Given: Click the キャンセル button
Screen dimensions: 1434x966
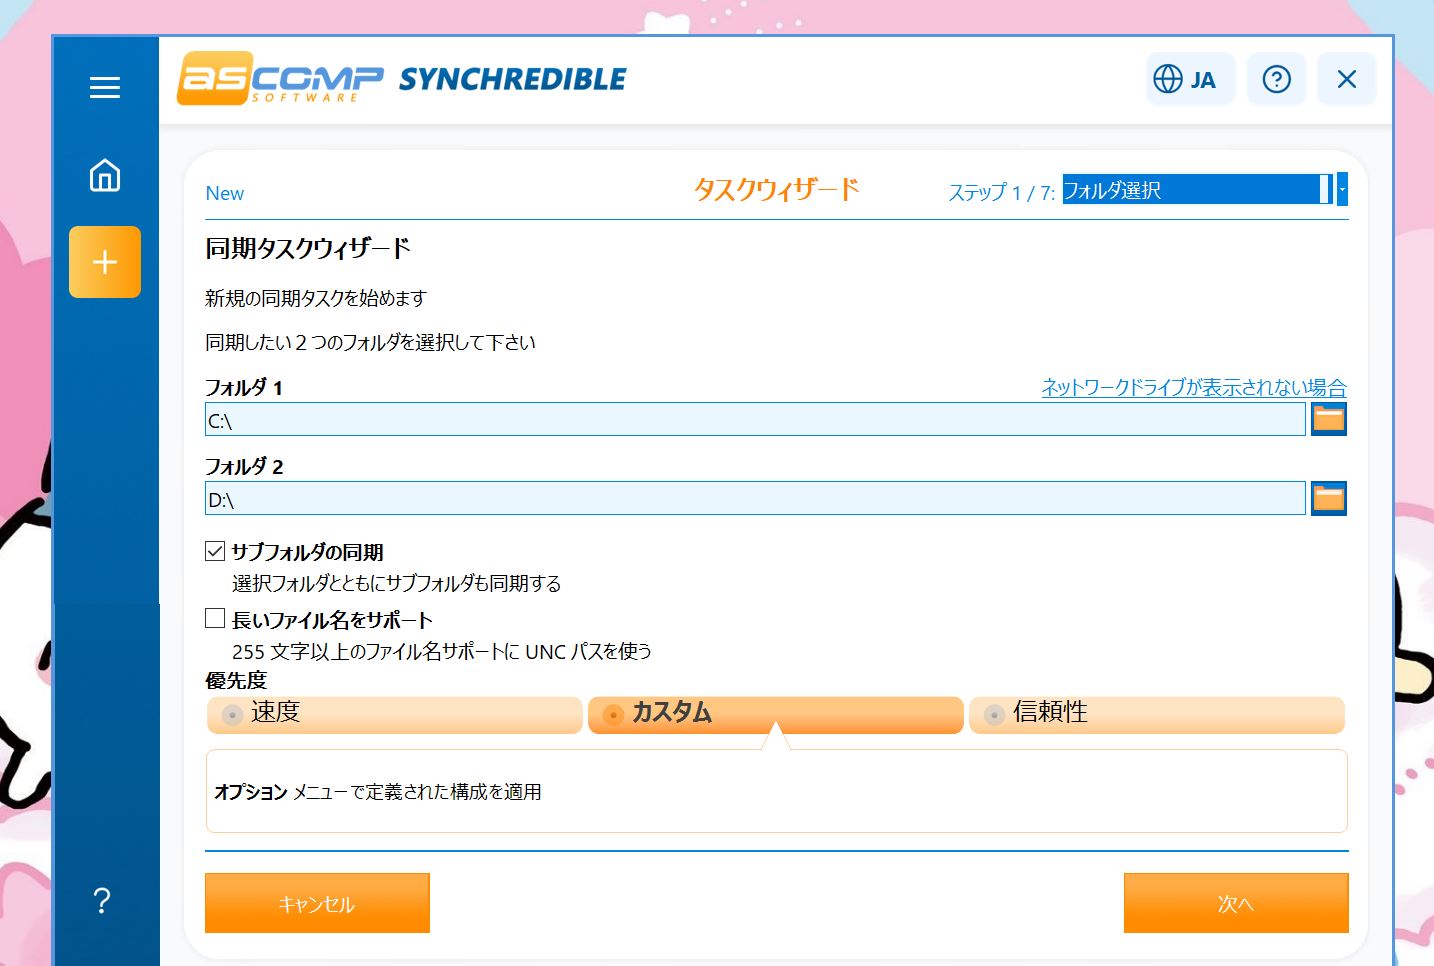Looking at the screenshot, I should click(317, 902).
